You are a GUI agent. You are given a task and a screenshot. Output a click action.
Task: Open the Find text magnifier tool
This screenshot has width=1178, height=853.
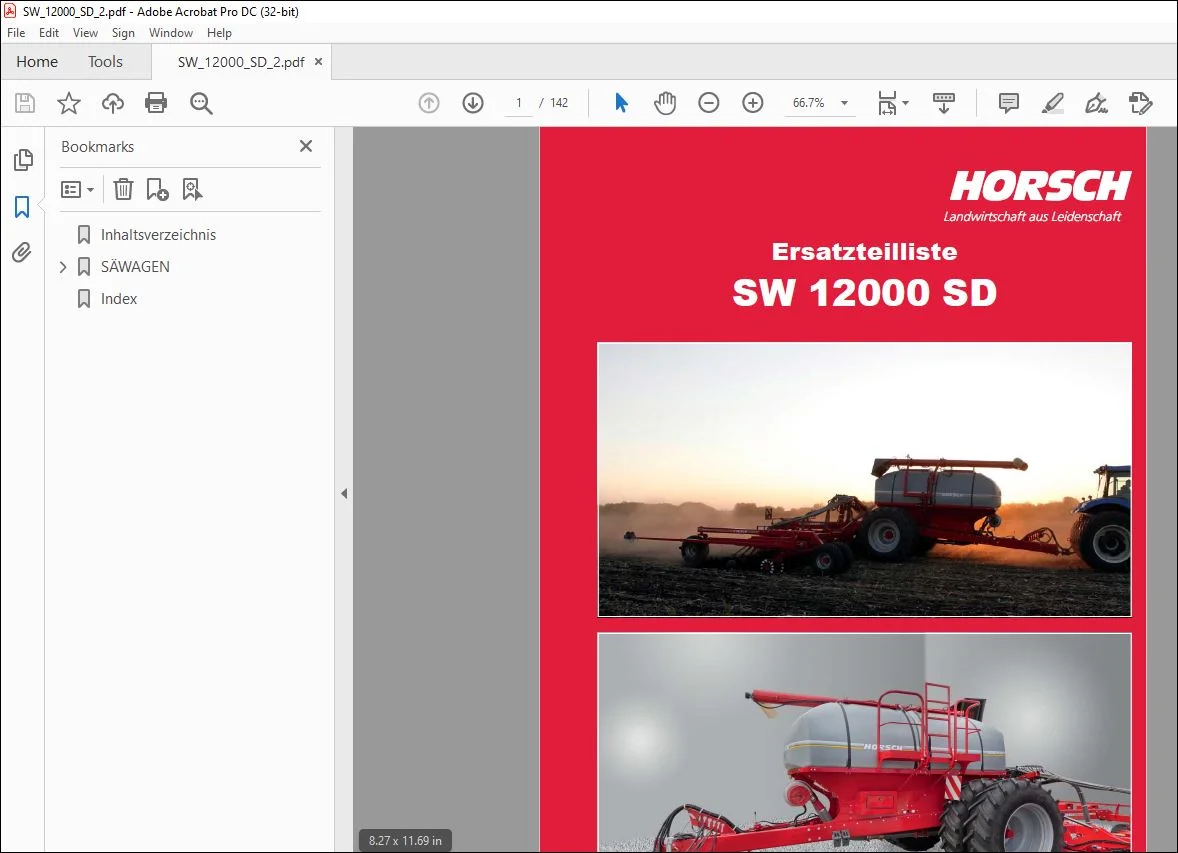click(201, 103)
